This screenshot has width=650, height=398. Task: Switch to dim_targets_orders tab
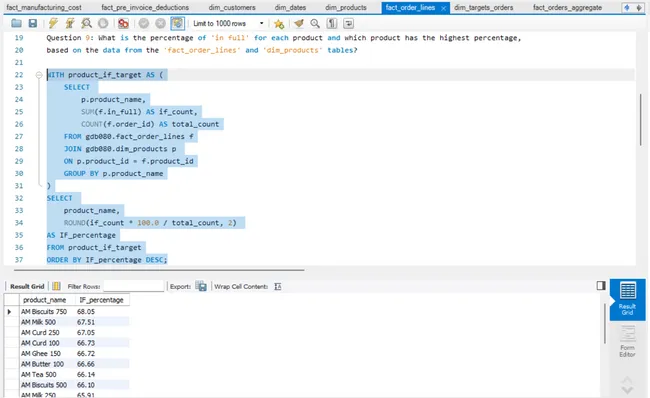[x=483, y=7]
